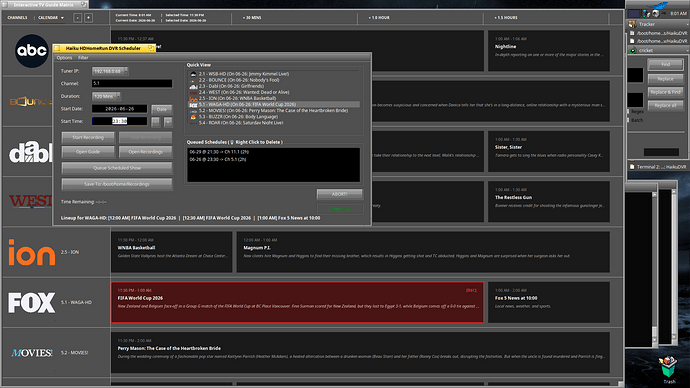Select the FOX channel logo

click(x=32, y=303)
